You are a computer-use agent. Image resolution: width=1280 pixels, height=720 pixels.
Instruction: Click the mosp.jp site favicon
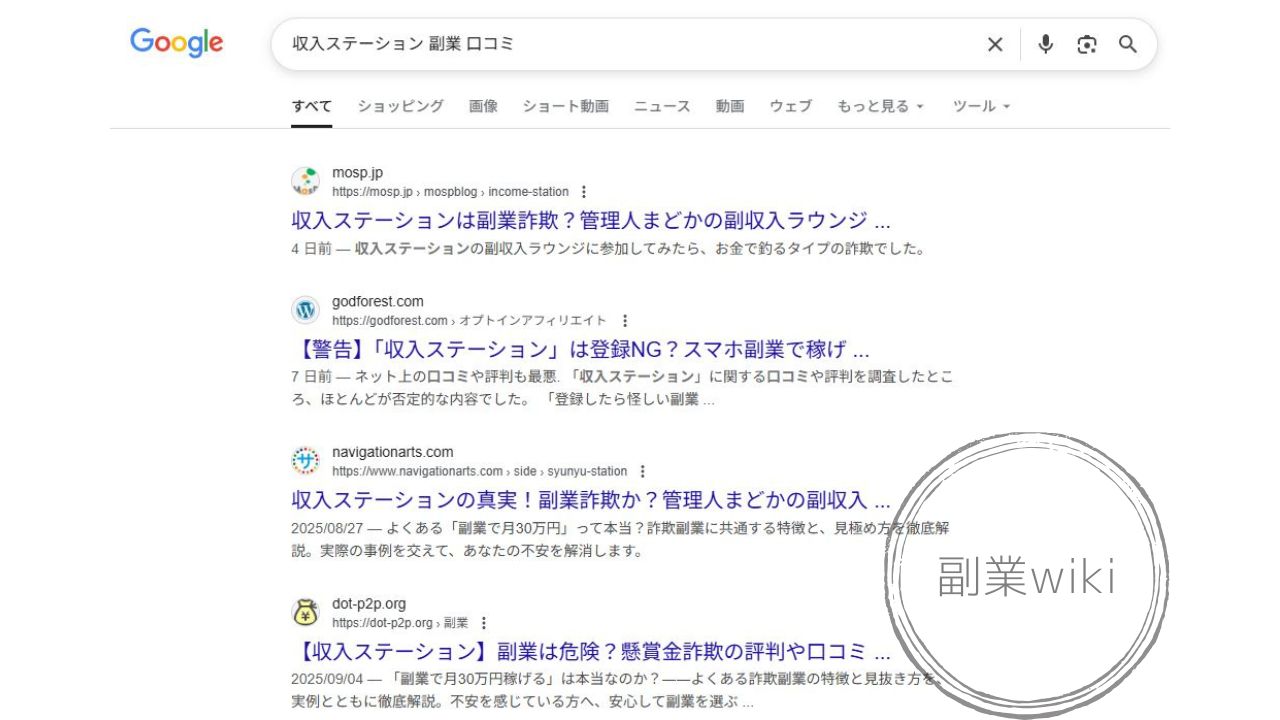click(x=306, y=181)
